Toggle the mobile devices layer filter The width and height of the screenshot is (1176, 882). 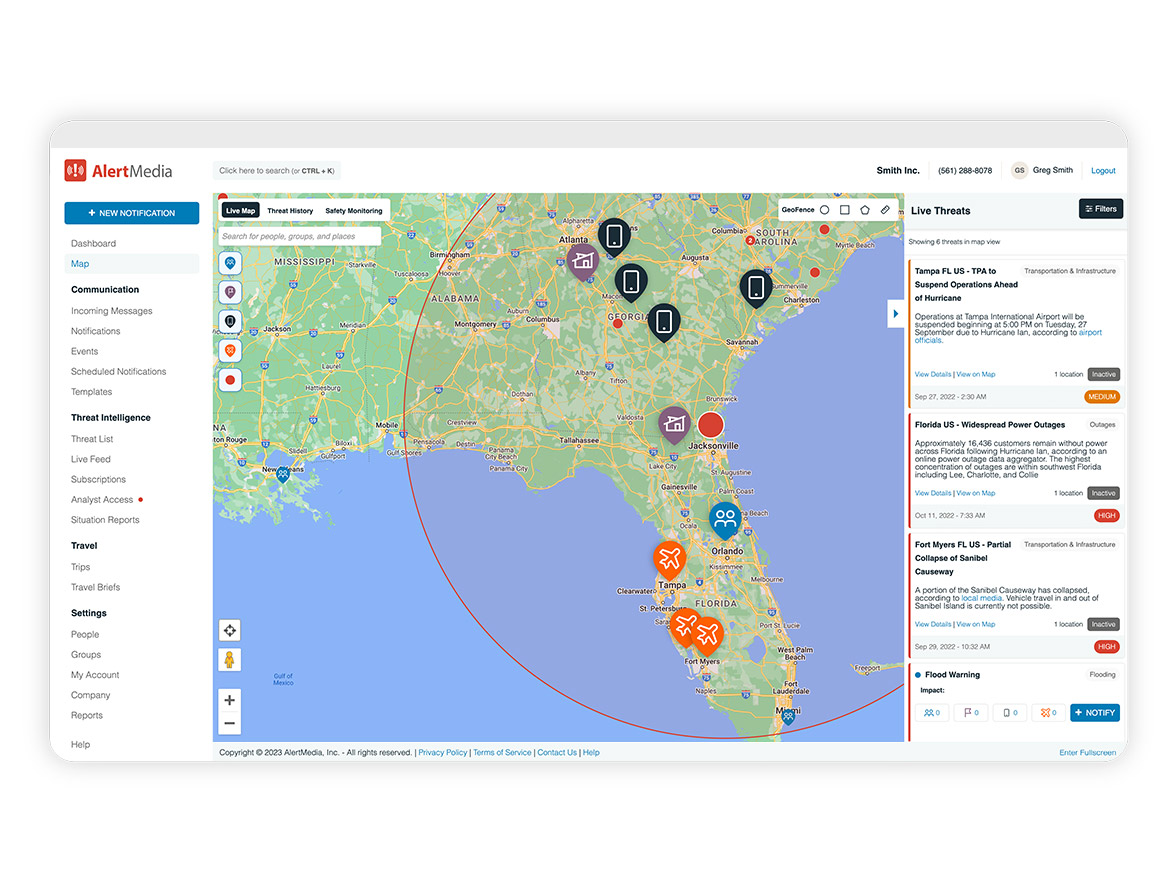pyautogui.click(x=230, y=322)
